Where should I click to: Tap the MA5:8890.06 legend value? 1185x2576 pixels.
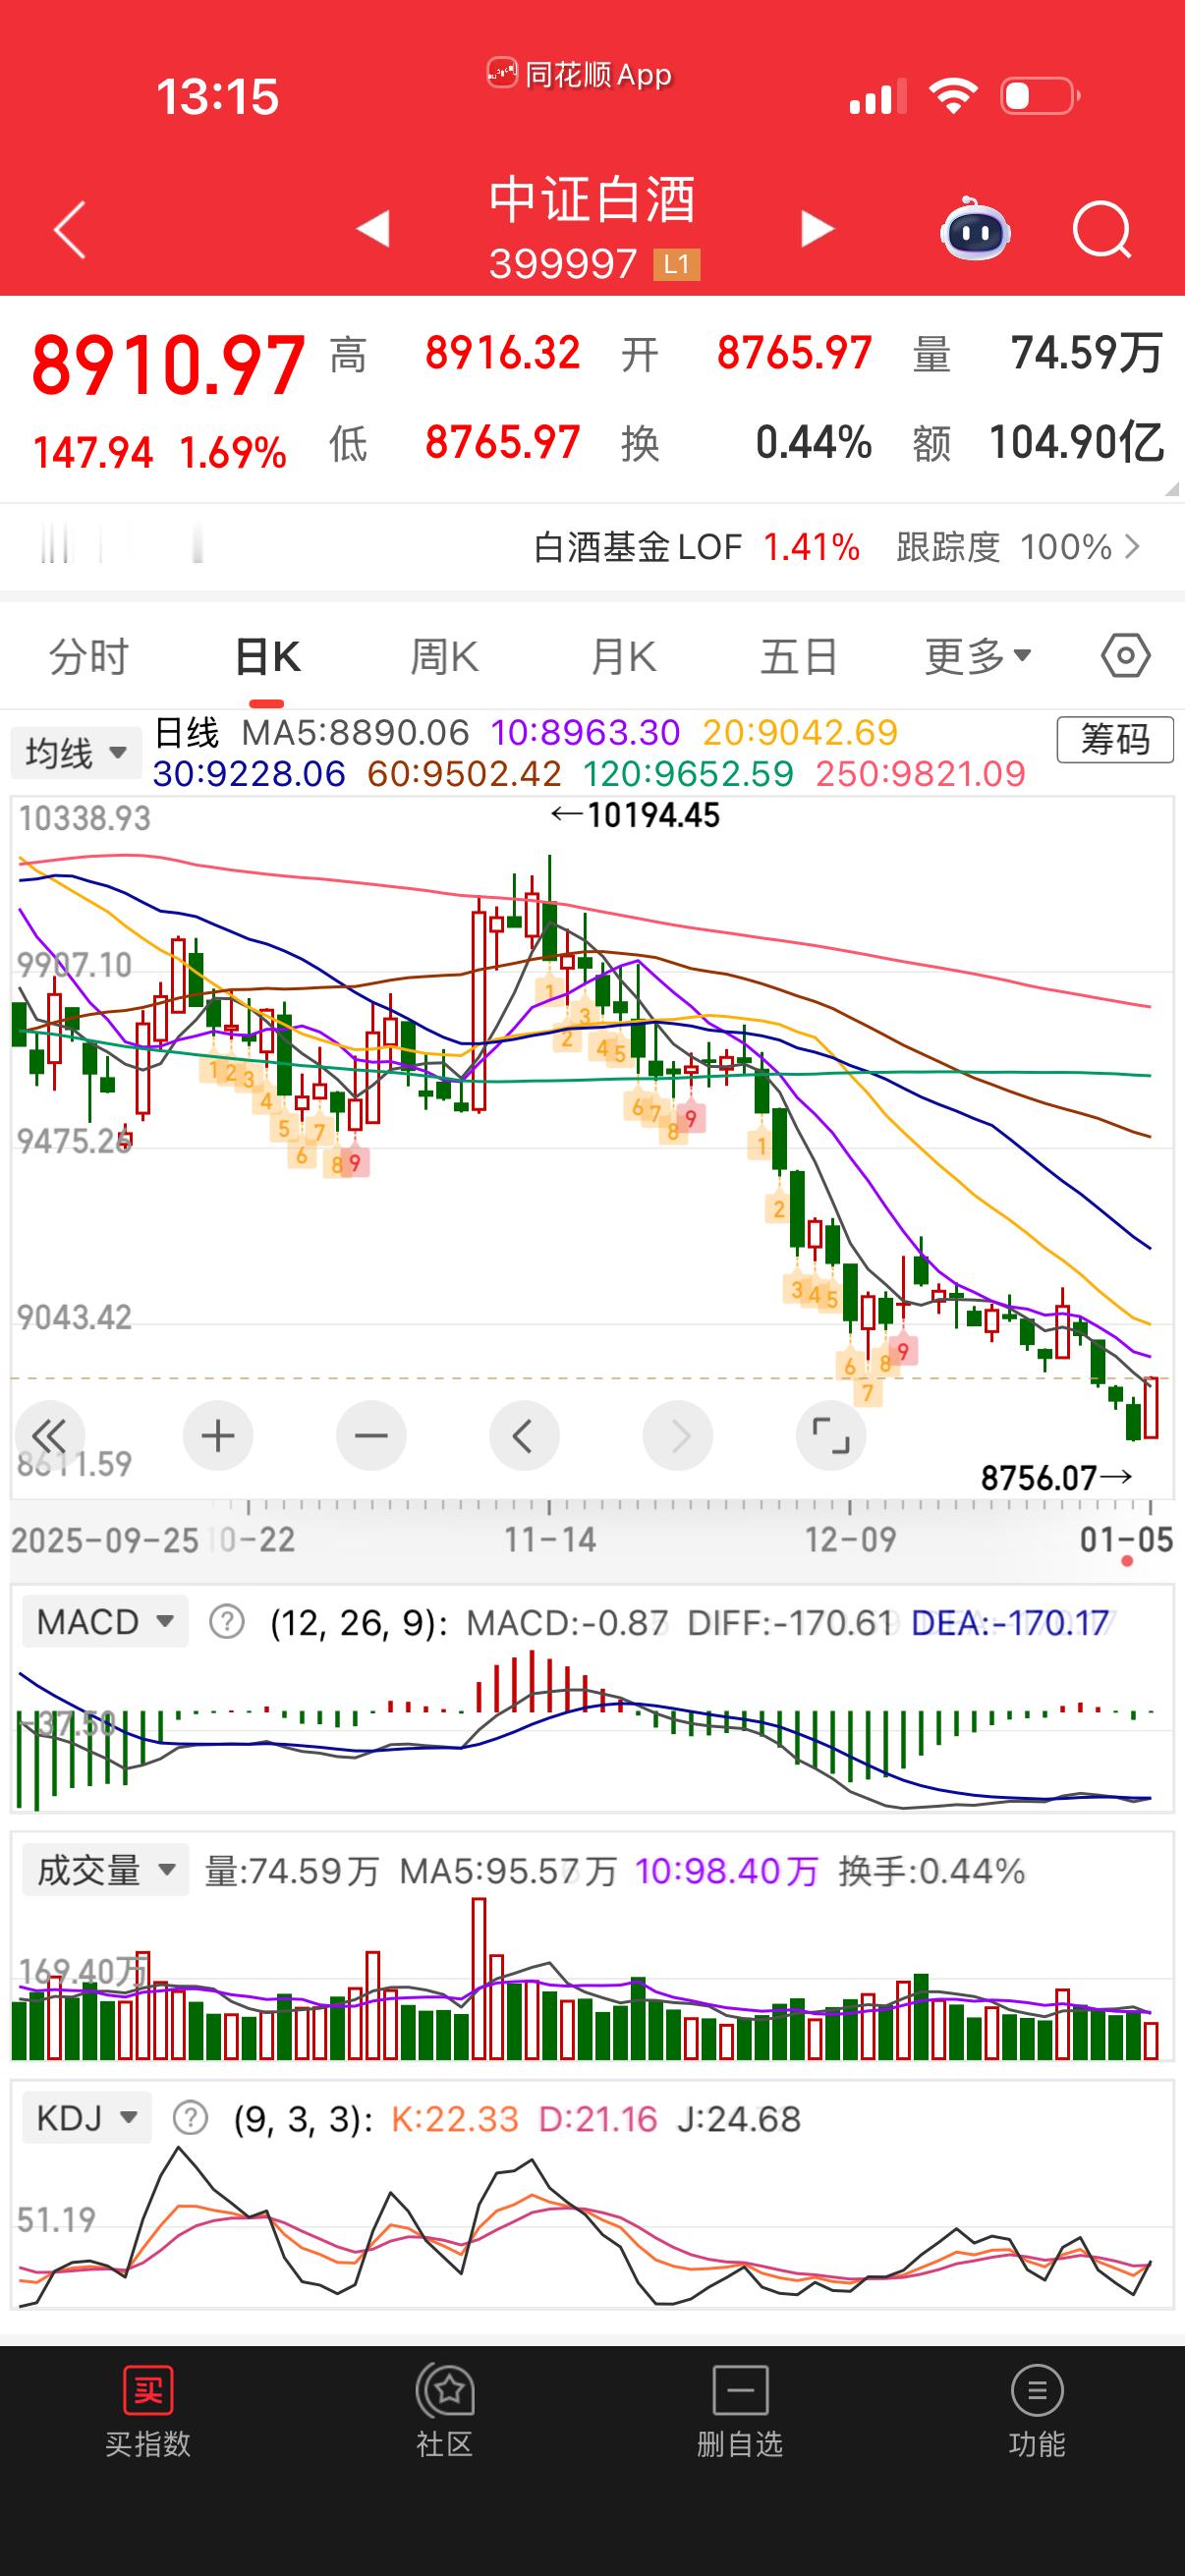355,733
